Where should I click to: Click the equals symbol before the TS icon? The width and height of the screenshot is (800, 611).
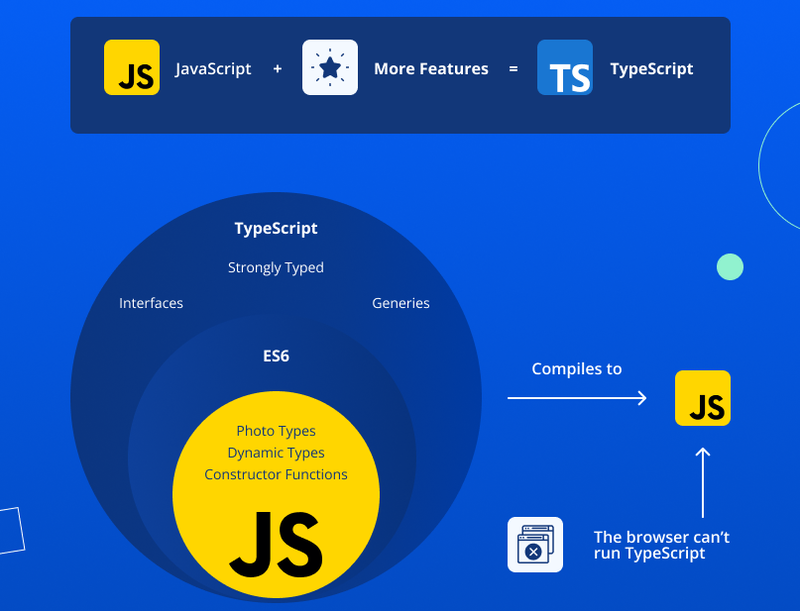coord(513,68)
